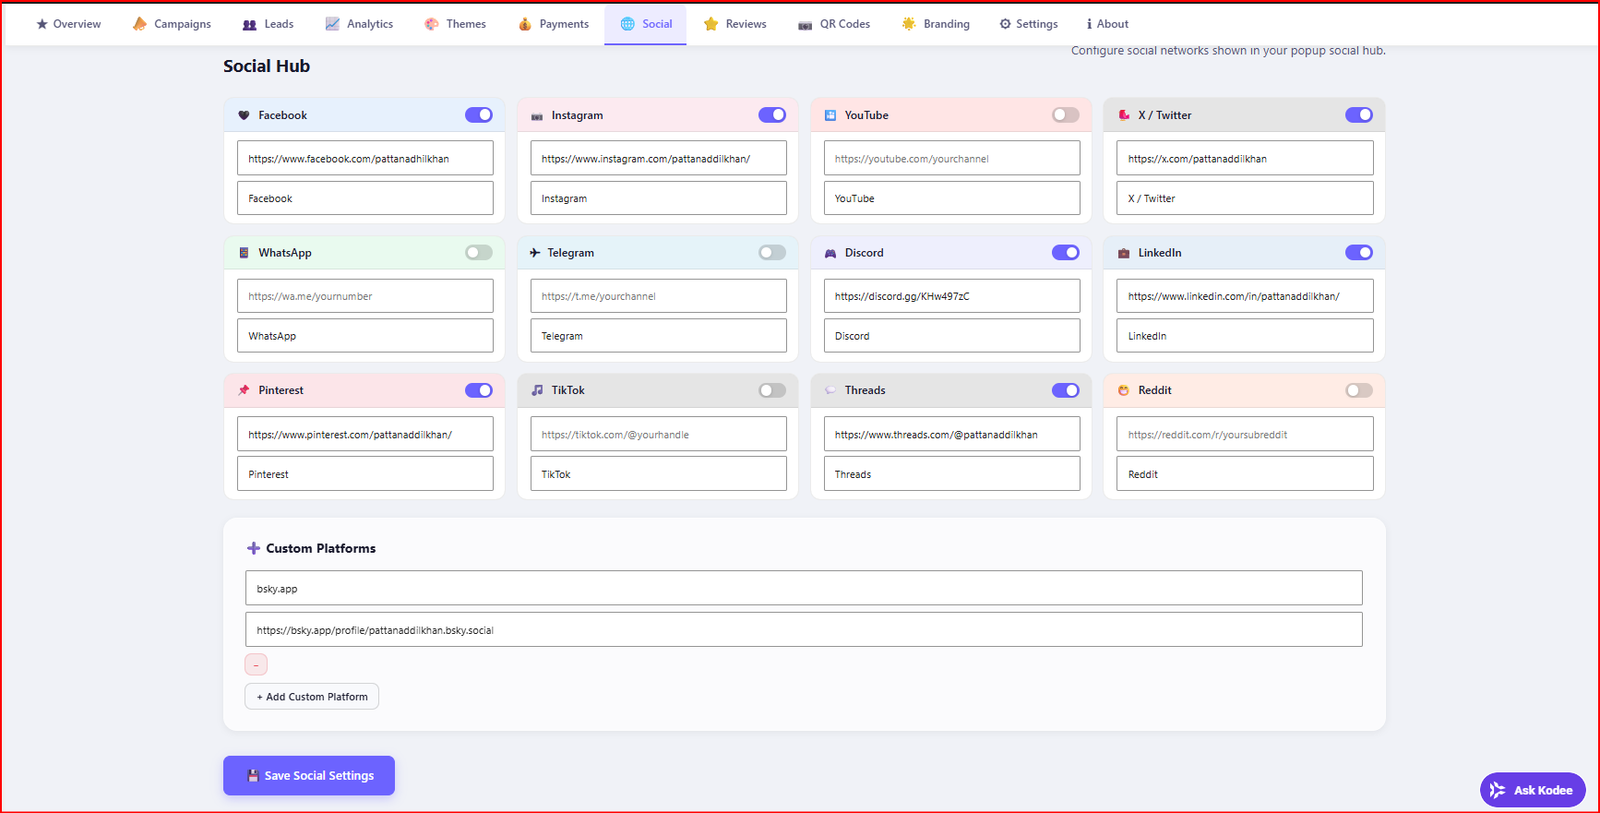
Task: Open the Ask Kodee assistant
Action: point(1532,790)
